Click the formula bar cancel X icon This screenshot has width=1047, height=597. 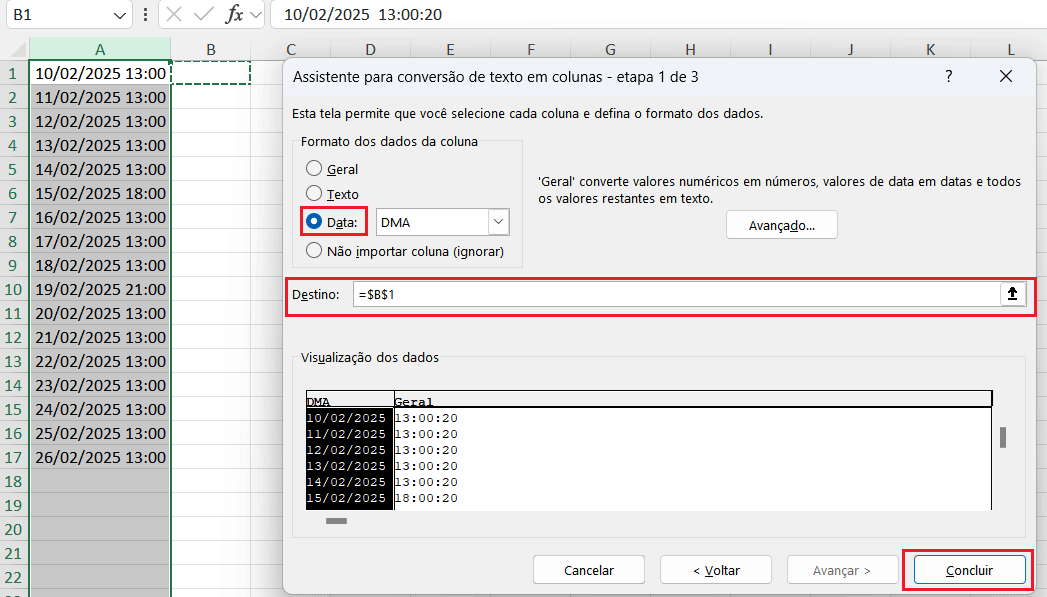click(174, 15)
